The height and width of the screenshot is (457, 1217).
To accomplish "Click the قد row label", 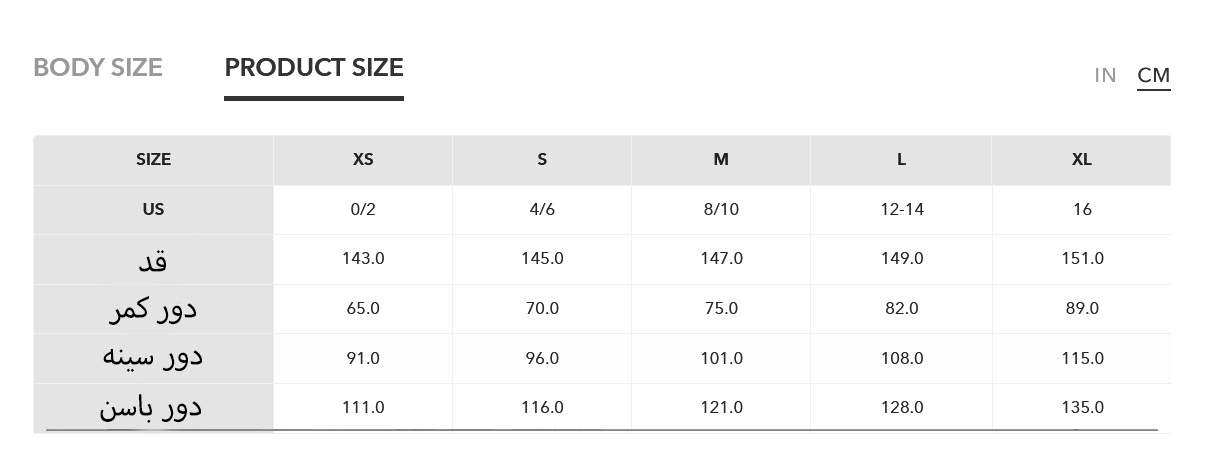I will coord(153,260).
